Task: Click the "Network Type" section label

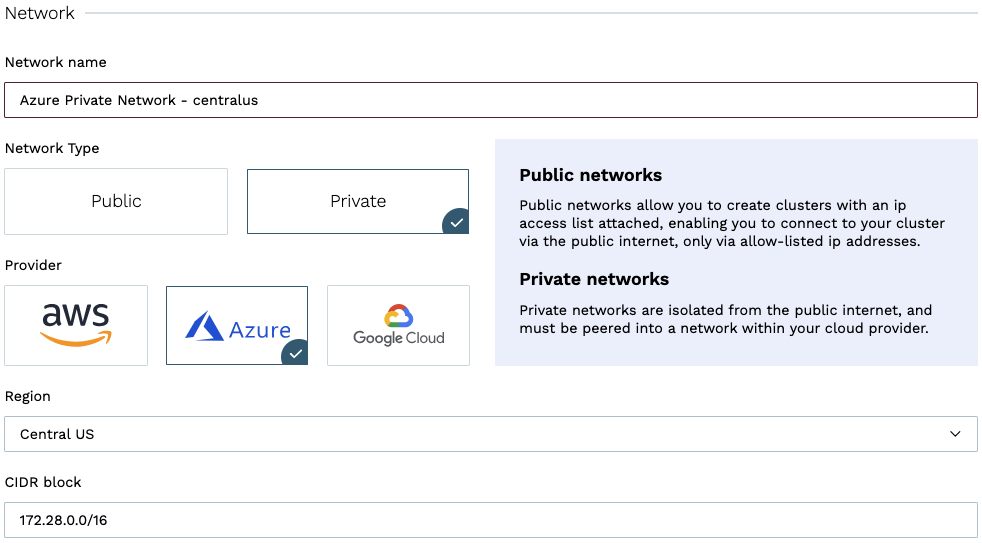Action: coord(52,148)
